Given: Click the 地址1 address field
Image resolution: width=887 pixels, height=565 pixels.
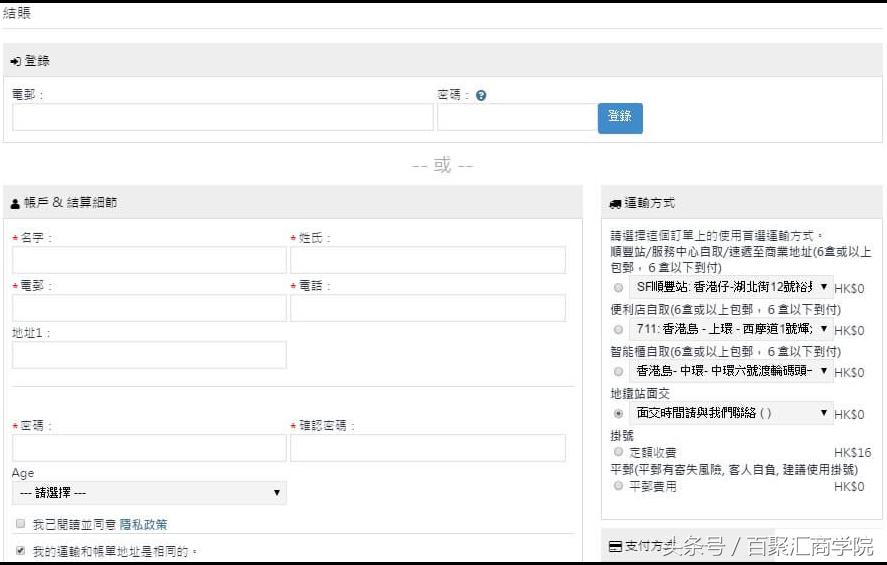Looking at the screenshot, I should 149,355.
